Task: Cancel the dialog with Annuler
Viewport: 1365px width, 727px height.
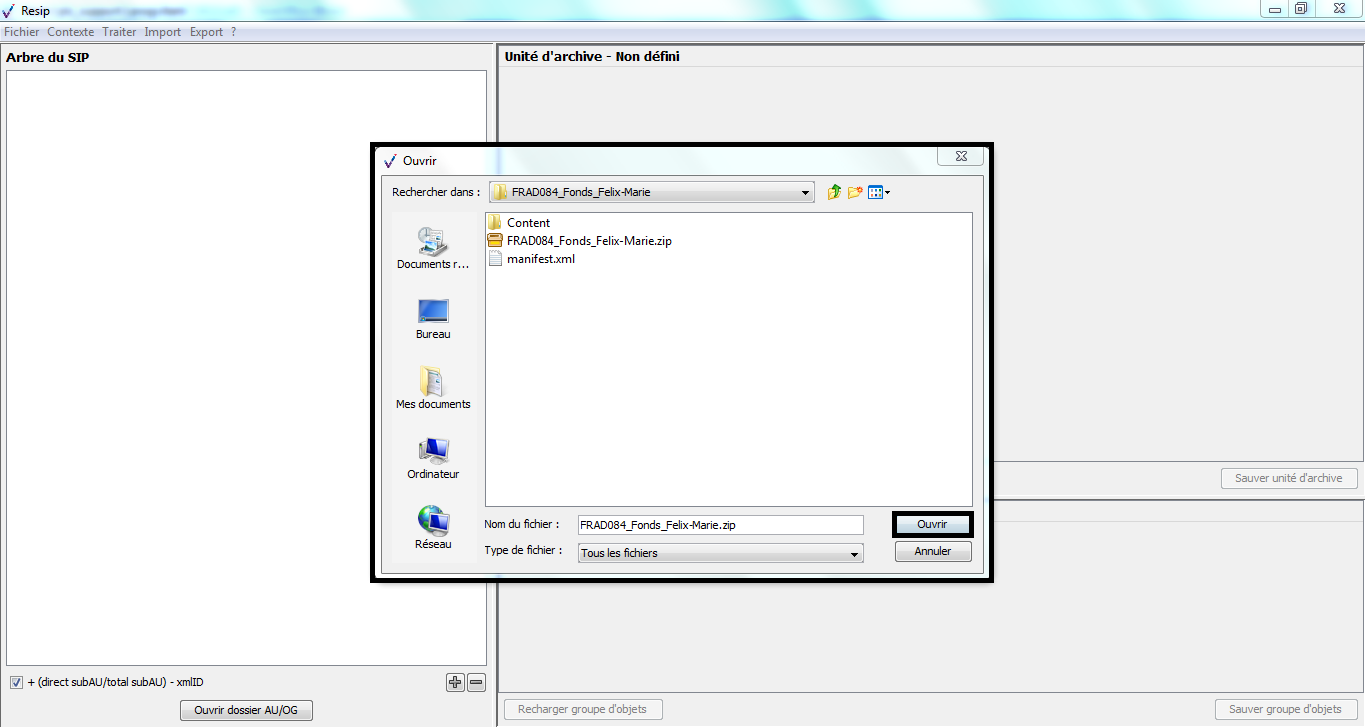Action: point(932,551)
